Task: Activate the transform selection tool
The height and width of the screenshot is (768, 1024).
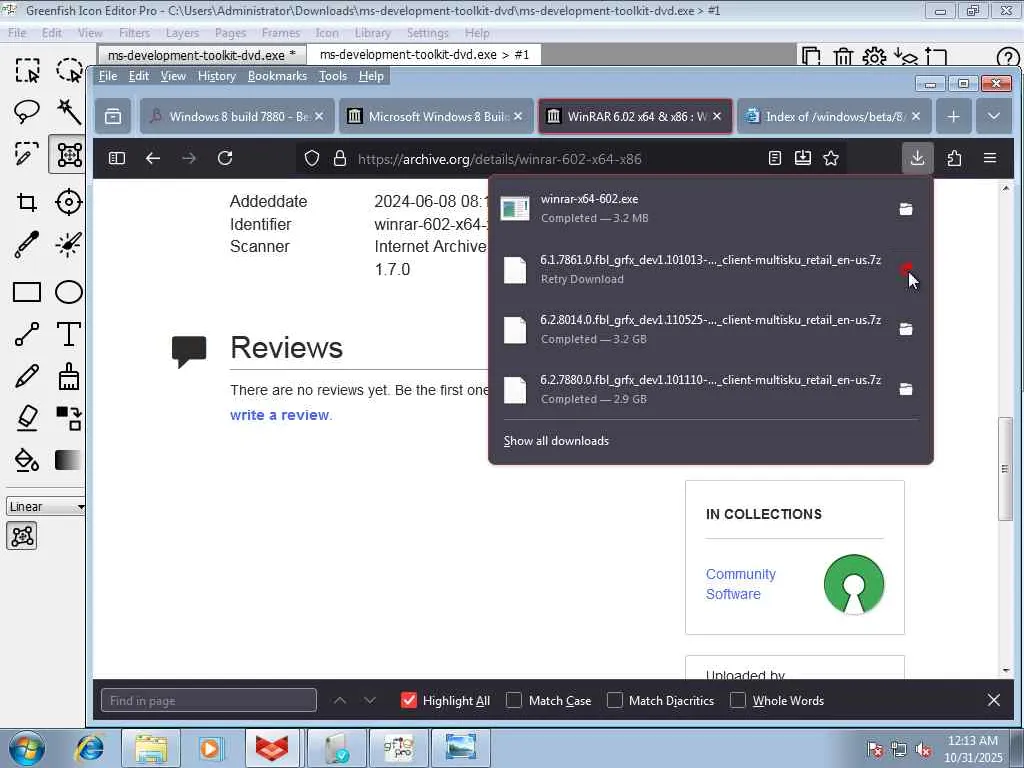Action: pyautogui.click(x=69, y=155)
